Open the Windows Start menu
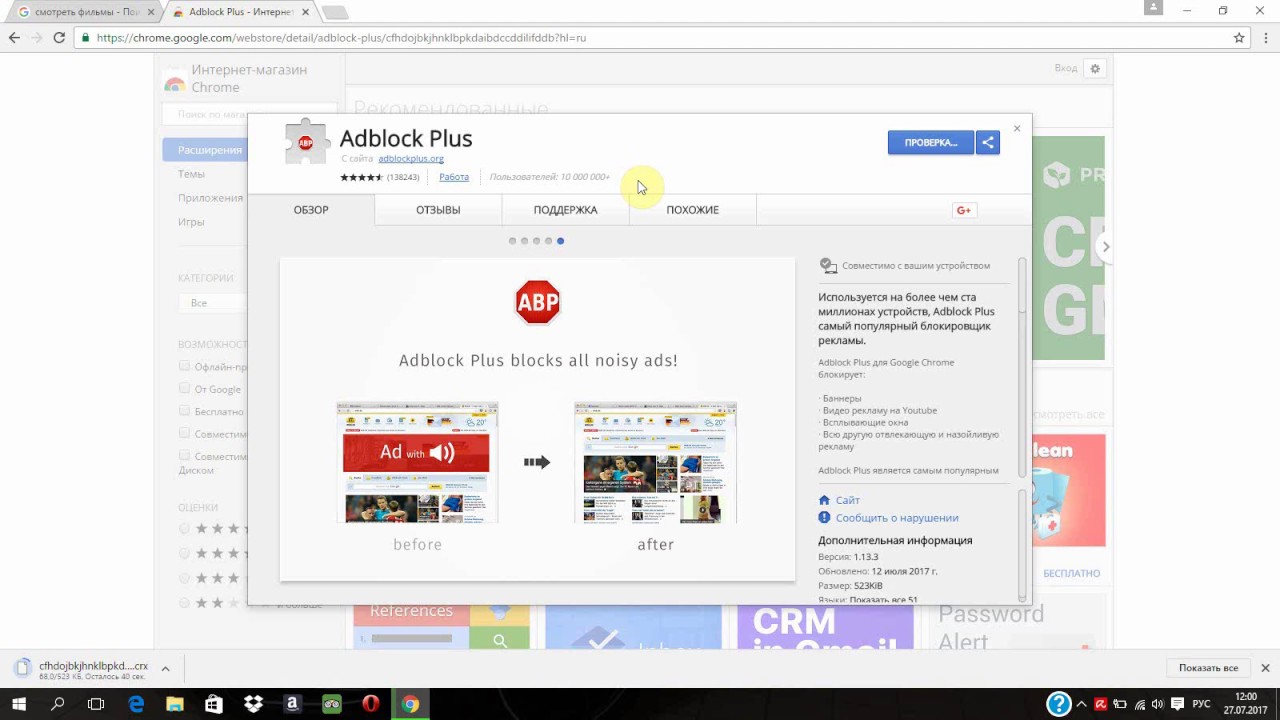Viewport: 1280px width, 720px height. (x=19, y=704)
